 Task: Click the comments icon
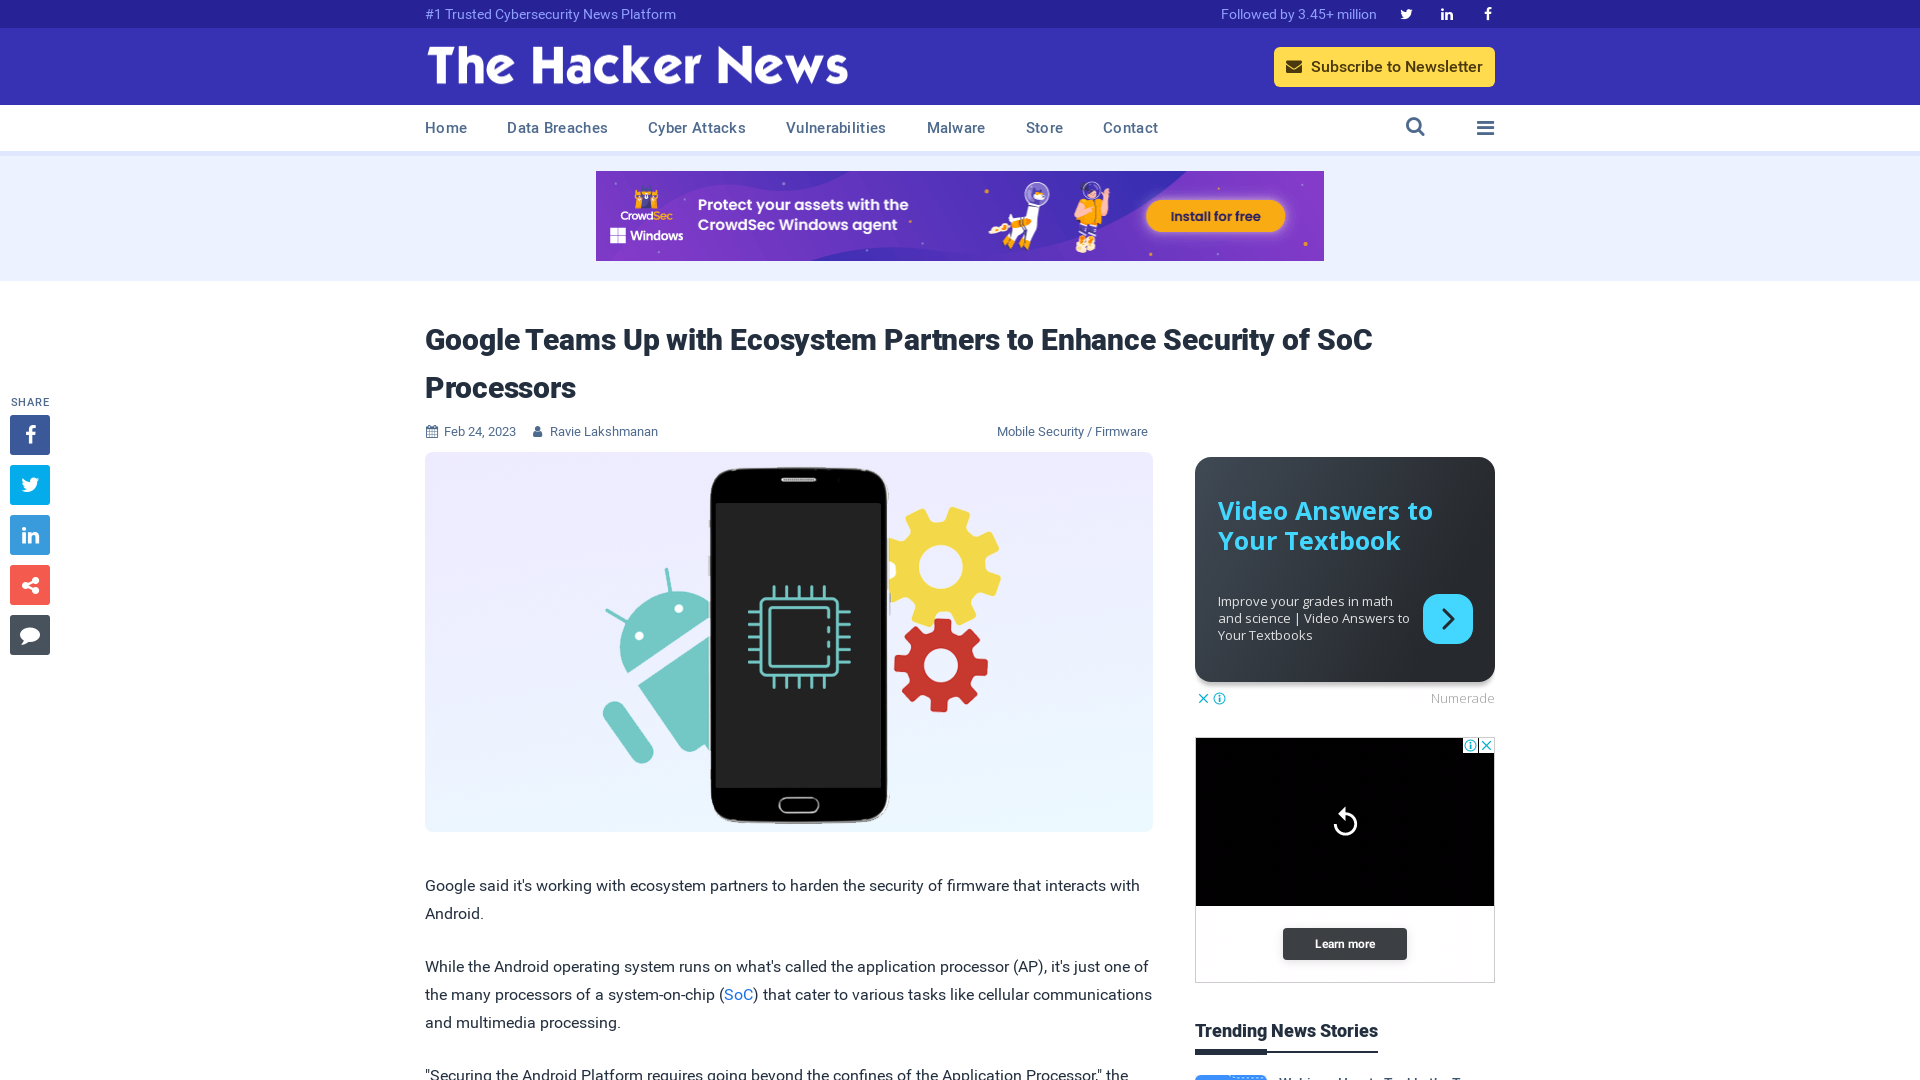pos(29,634)
